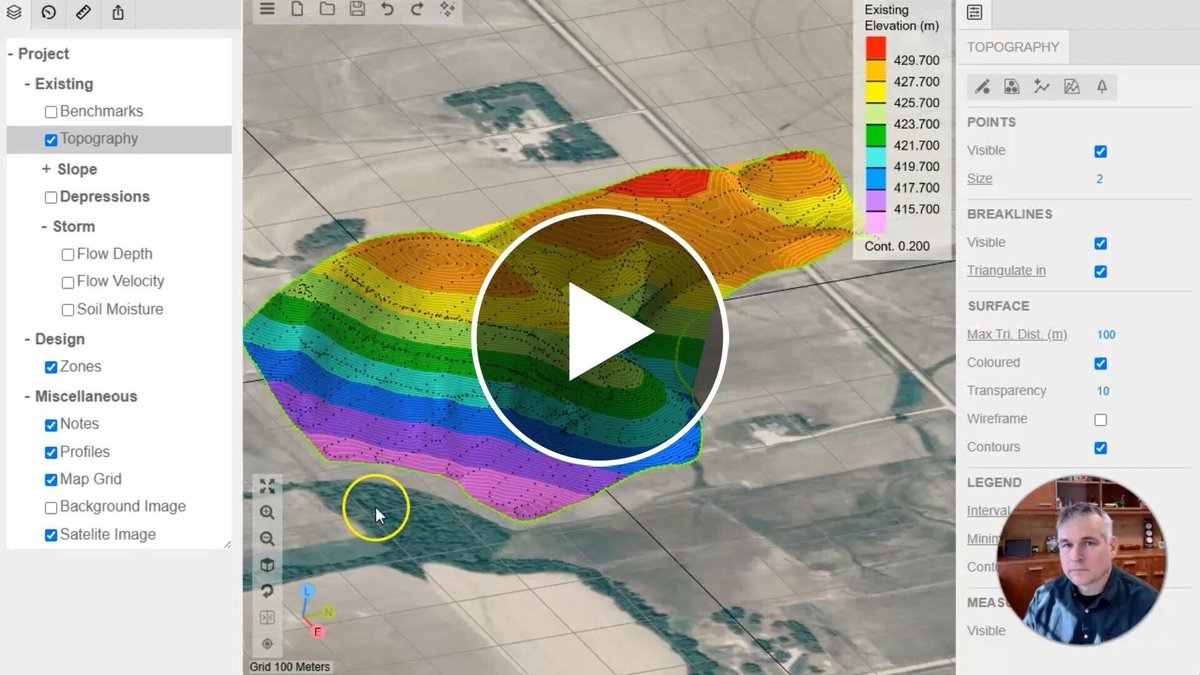Screen dimensions: 1200x675
Task: Rotate view with the circular arrow icon
Action: point(267,591)
